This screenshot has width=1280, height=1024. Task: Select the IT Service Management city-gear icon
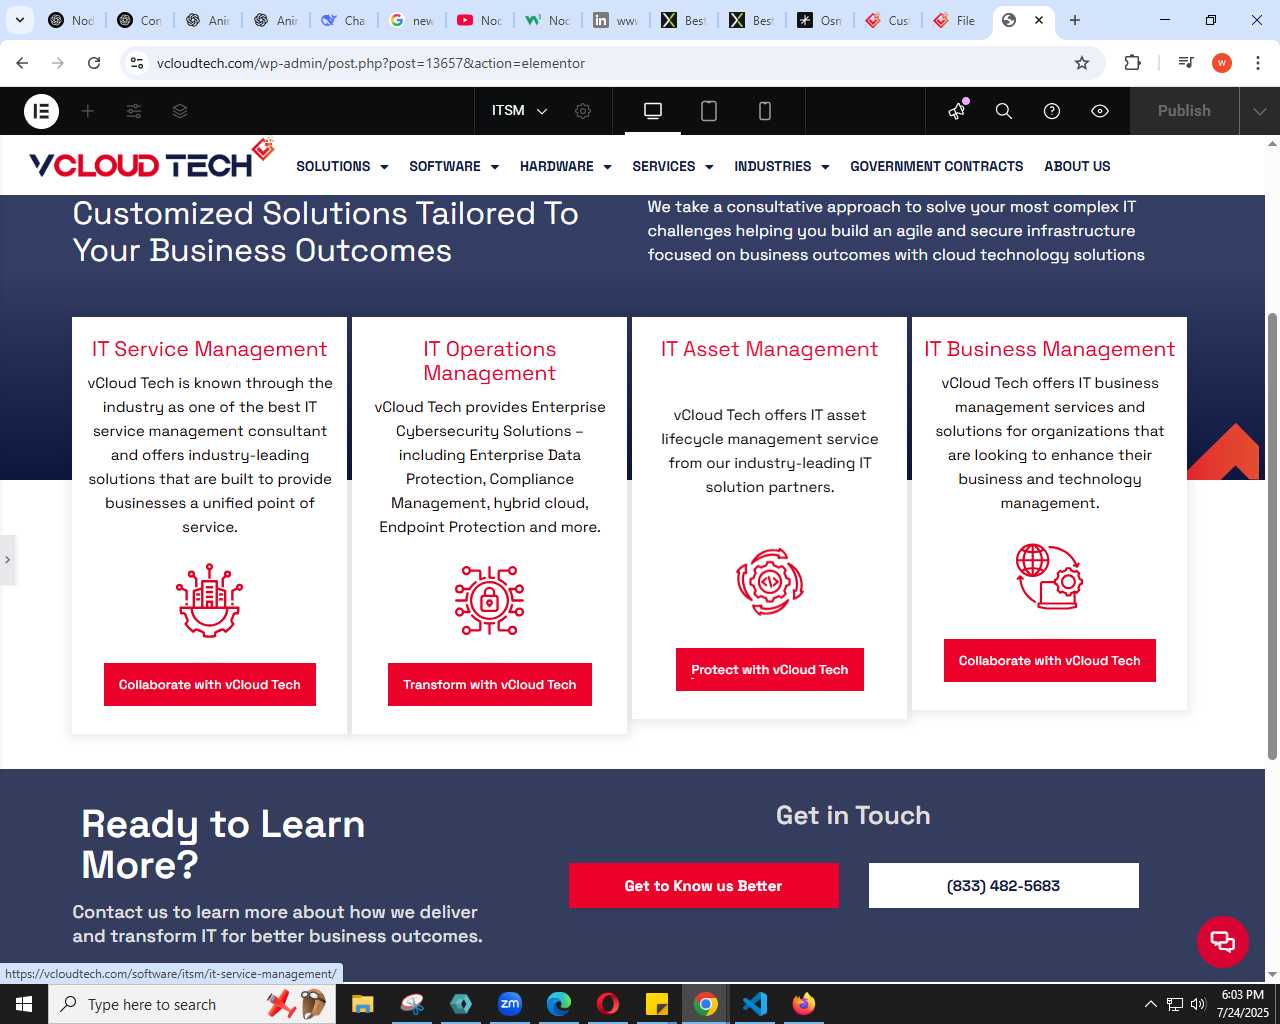click(210, 601)
